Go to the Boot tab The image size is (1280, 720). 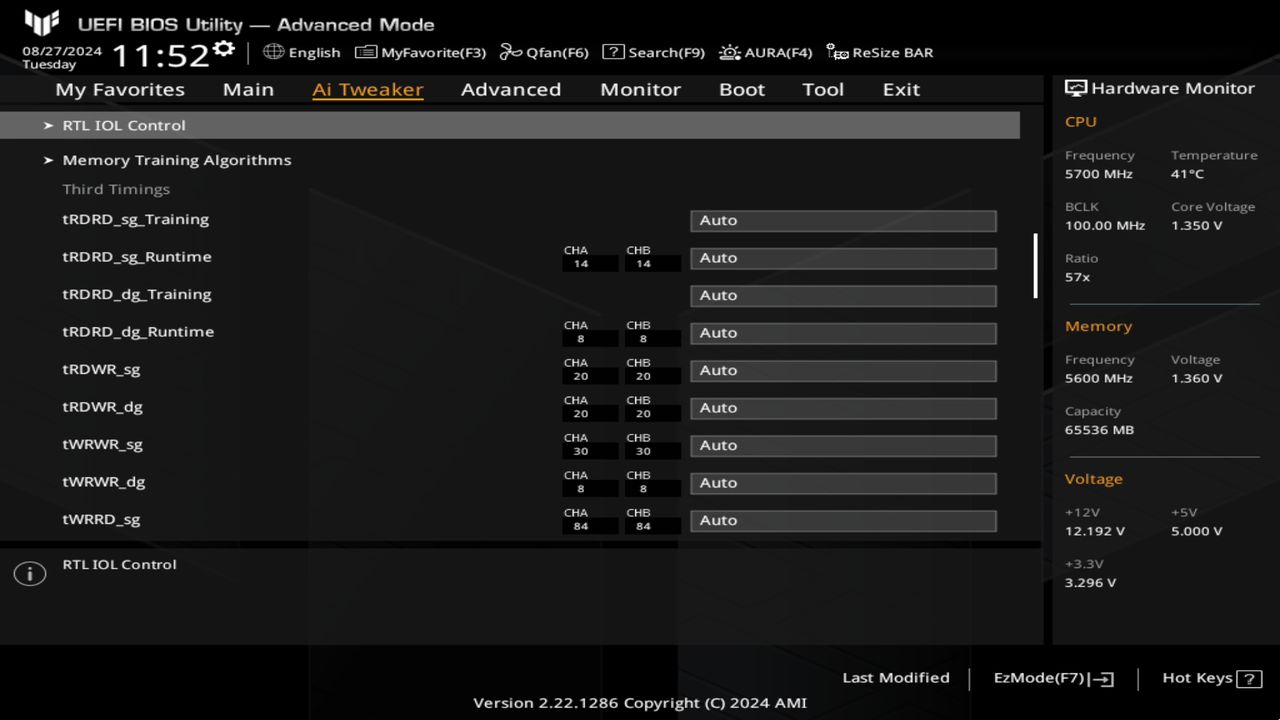pos(742,89)
